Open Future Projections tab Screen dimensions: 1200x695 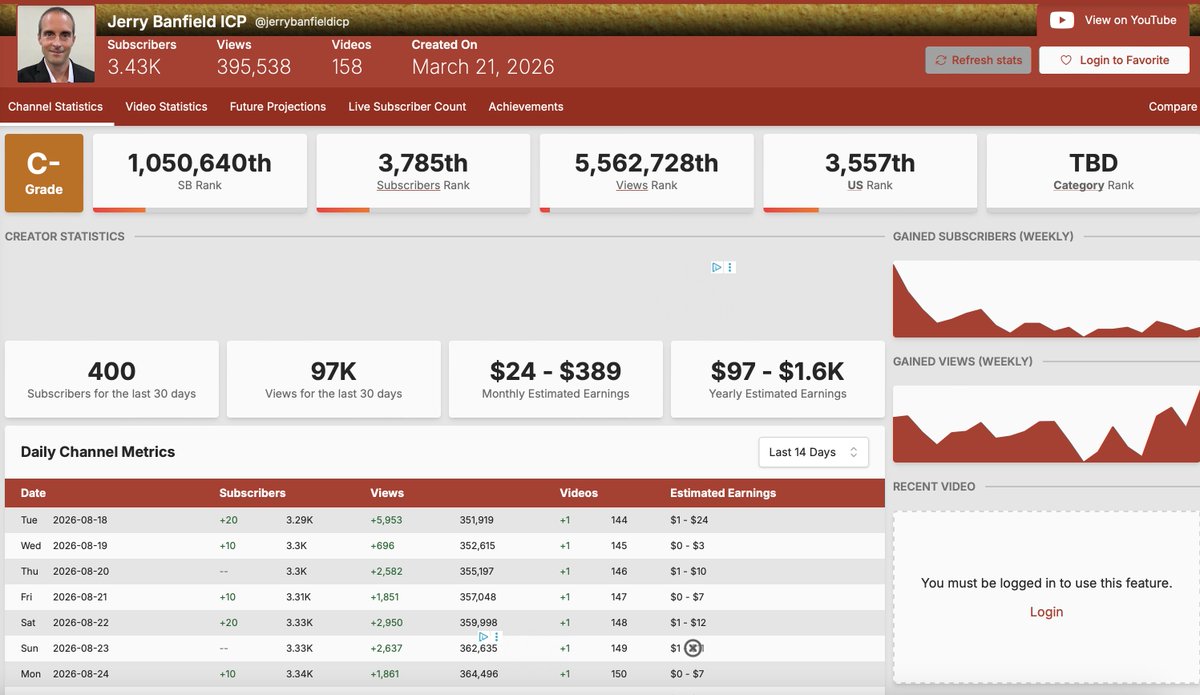(278, 106)
